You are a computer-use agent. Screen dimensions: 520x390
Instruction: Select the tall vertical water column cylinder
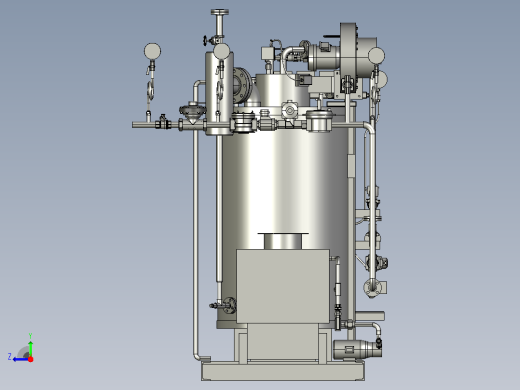[x=219, y=93]
